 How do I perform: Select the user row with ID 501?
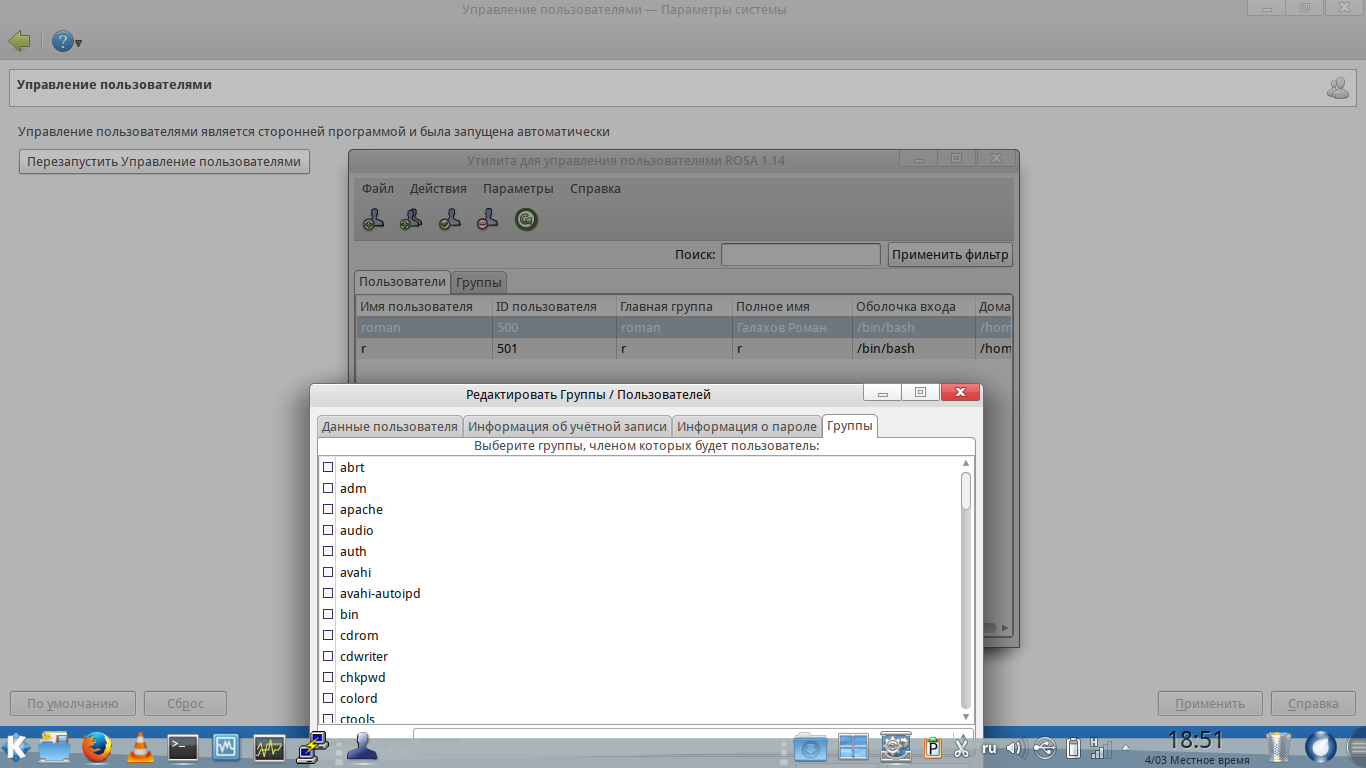[x=684, y=348]
